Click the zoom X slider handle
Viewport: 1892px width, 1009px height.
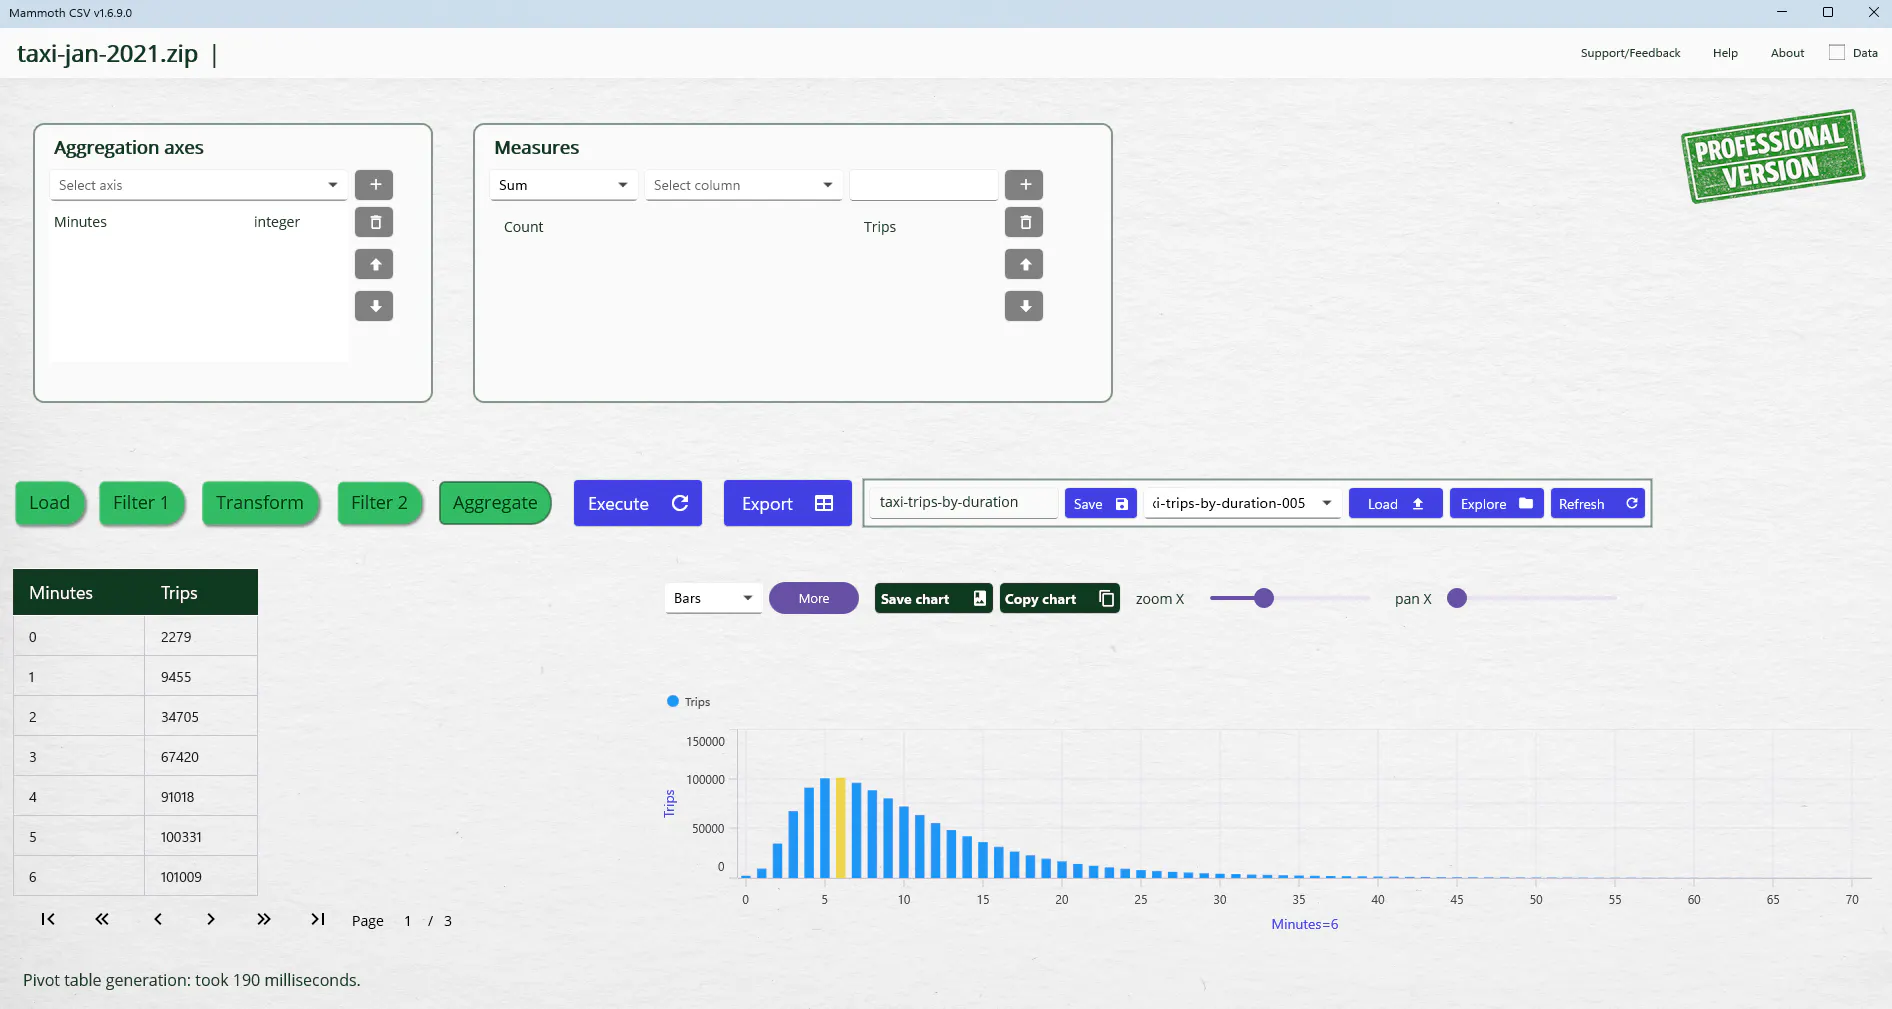1264,598
